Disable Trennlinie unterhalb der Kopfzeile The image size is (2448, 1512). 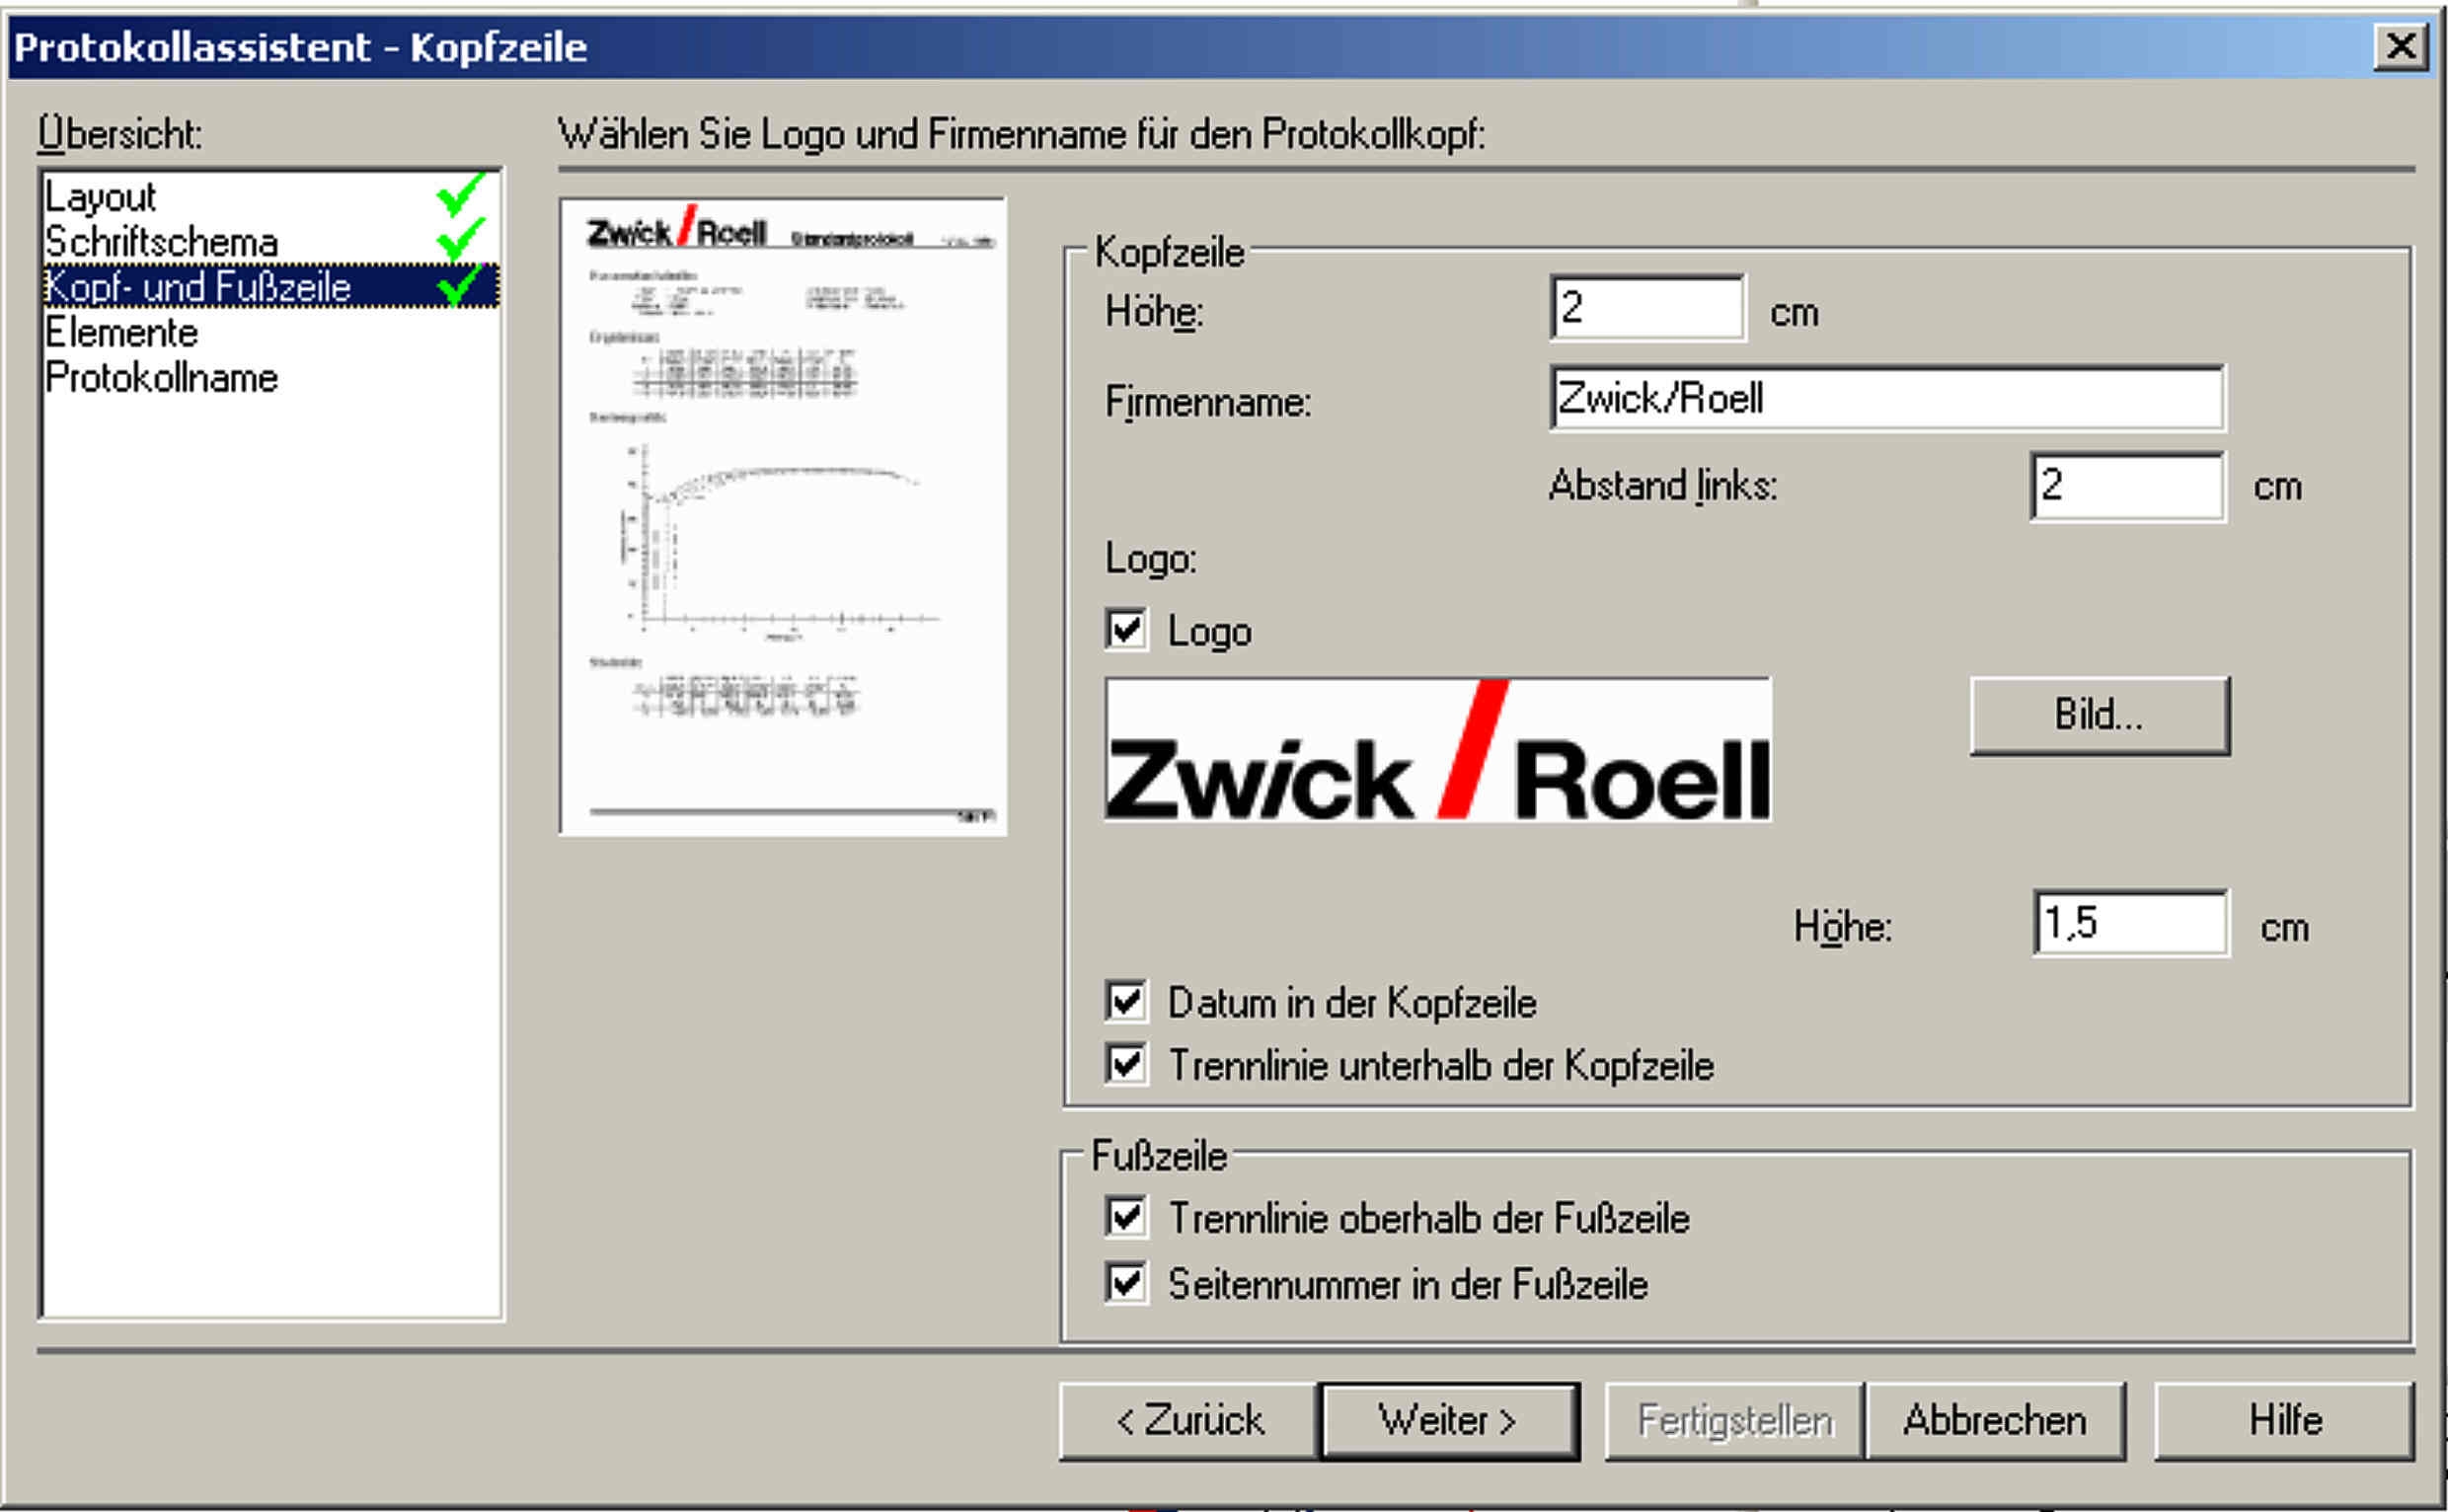coord(1126,1063)
